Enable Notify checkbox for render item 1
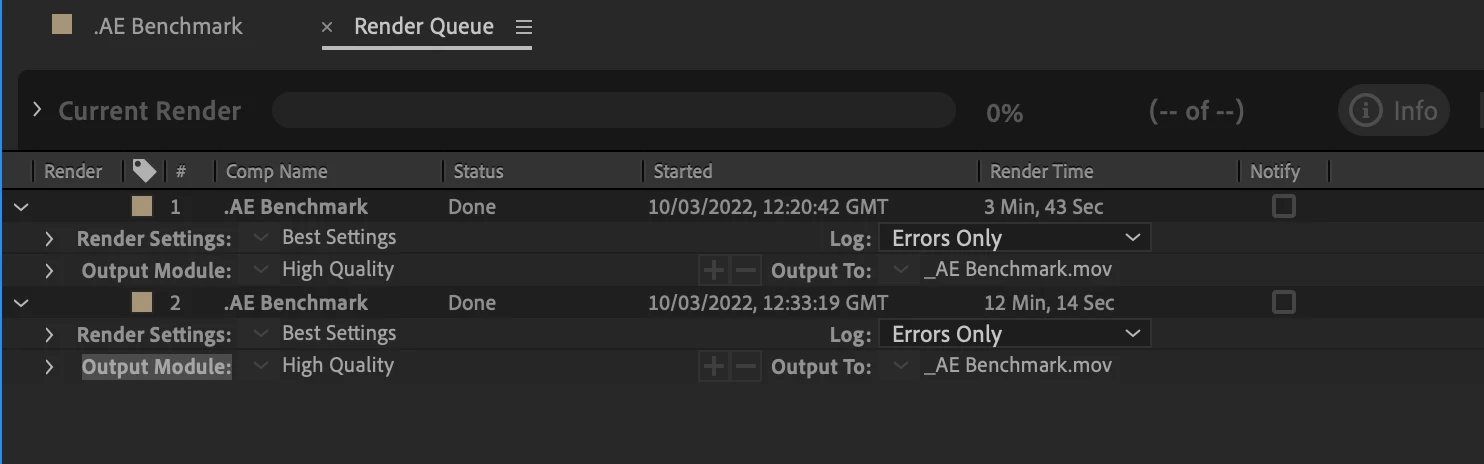This screenshot has width=1484, height=464. (x=1283, y=206)
